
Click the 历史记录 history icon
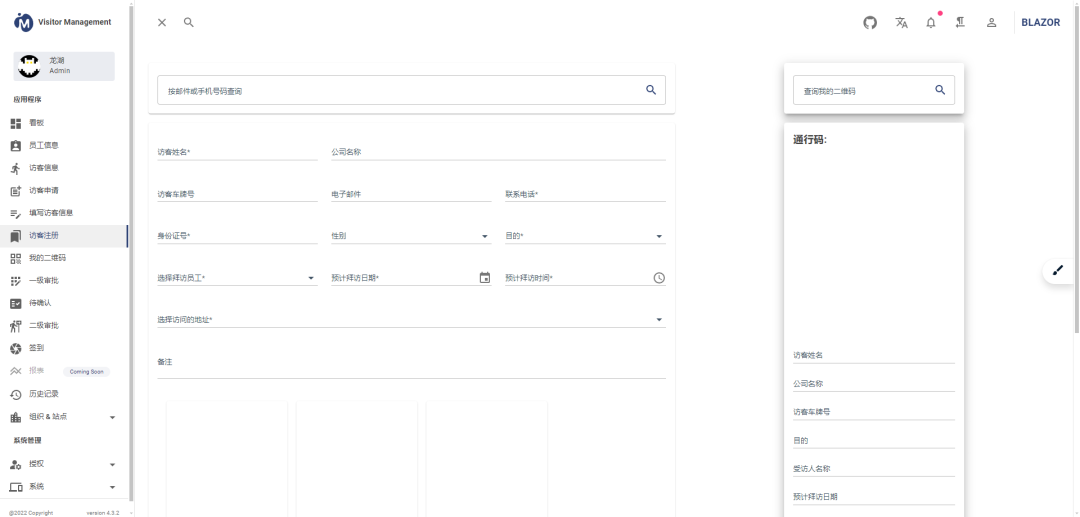point(16,394)
